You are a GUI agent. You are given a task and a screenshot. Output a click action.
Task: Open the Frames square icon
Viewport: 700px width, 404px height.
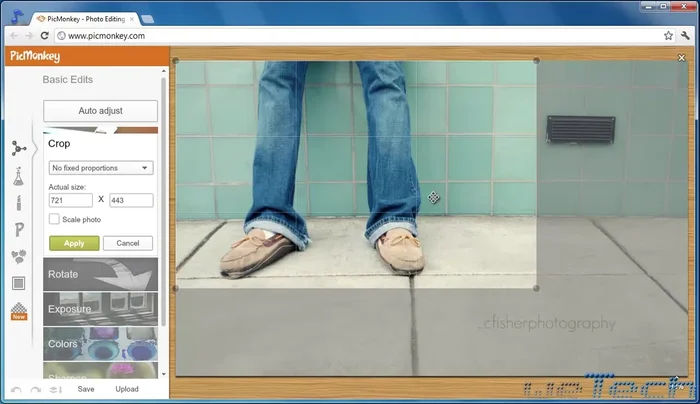point(18,284)
